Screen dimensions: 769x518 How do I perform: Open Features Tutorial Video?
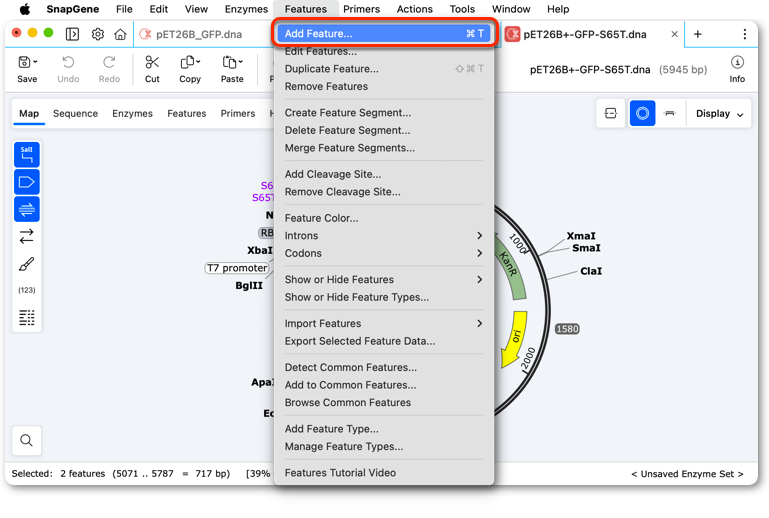pos(384,473)
